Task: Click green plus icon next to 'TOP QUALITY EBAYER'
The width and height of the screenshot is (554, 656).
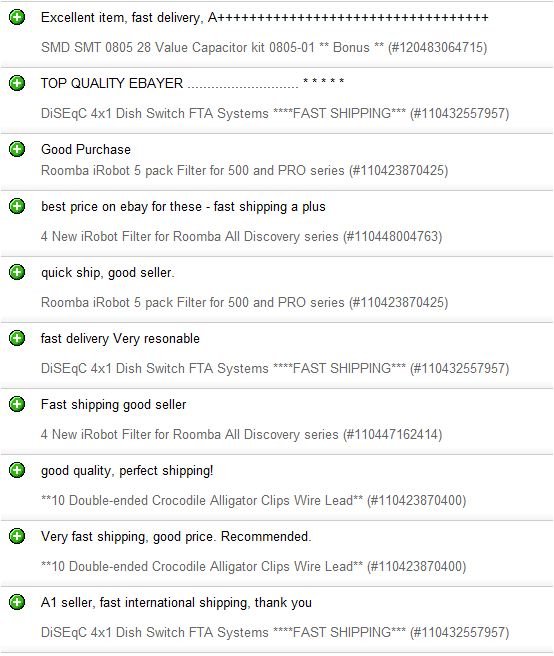Action: coord(17,83)
